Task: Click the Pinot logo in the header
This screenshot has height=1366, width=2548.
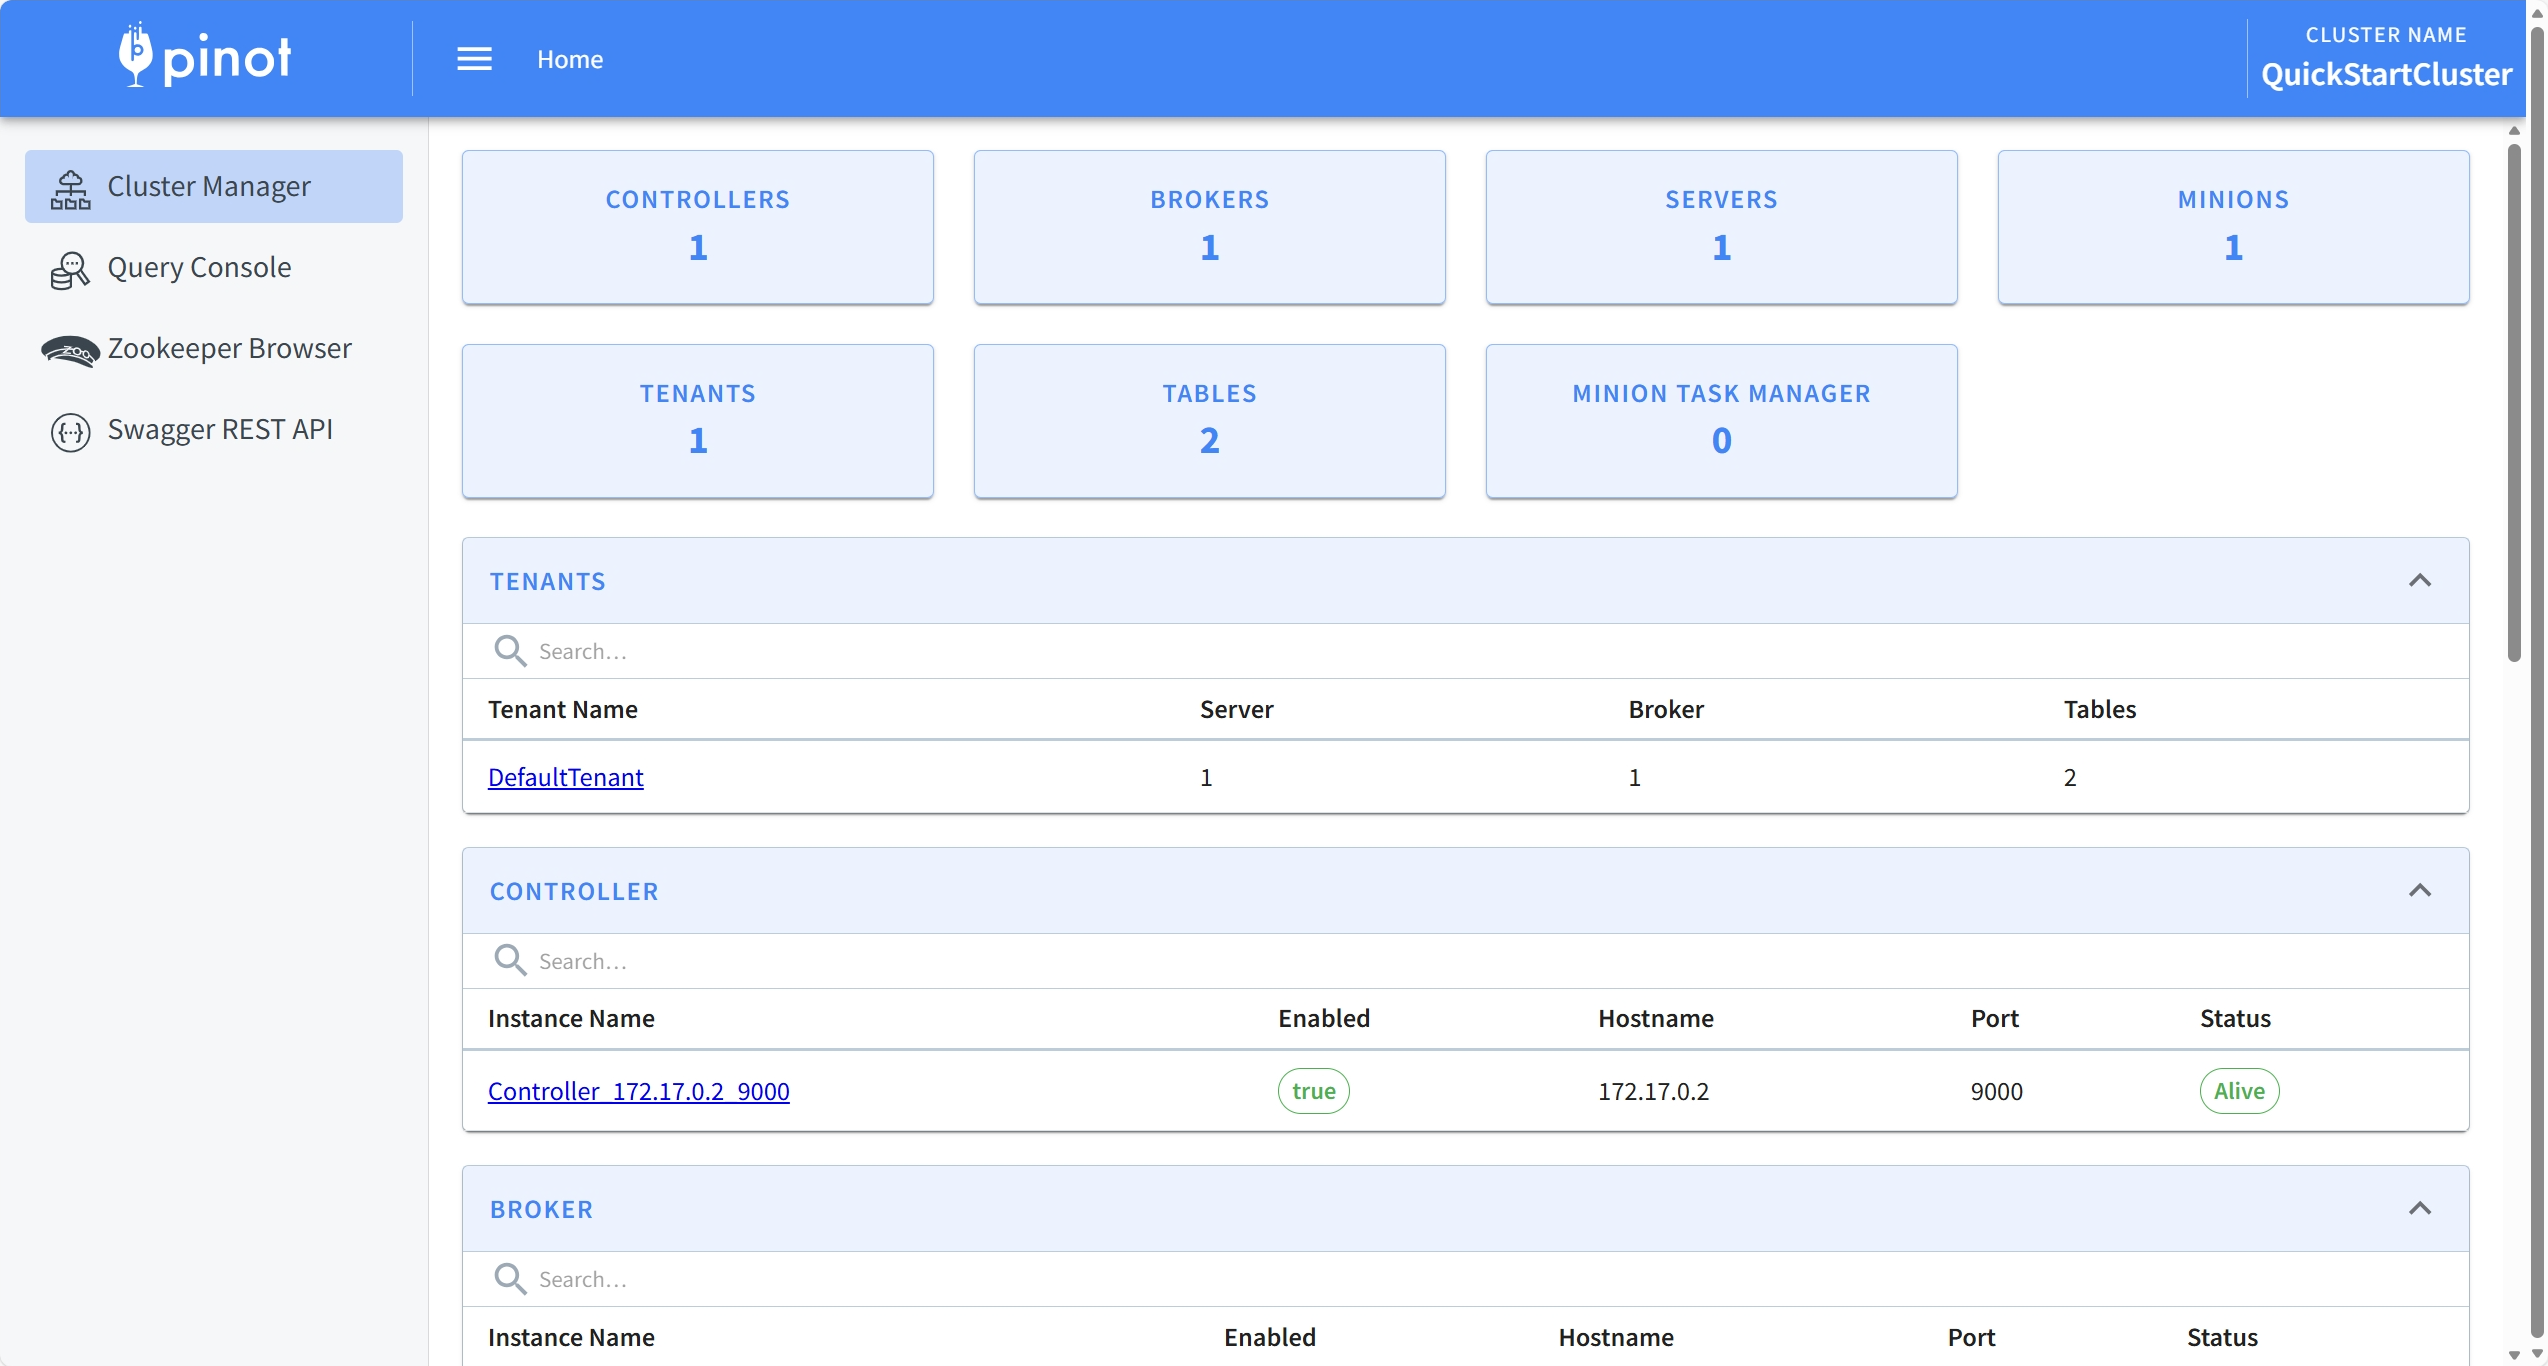Action: click(x=205, y=57)
